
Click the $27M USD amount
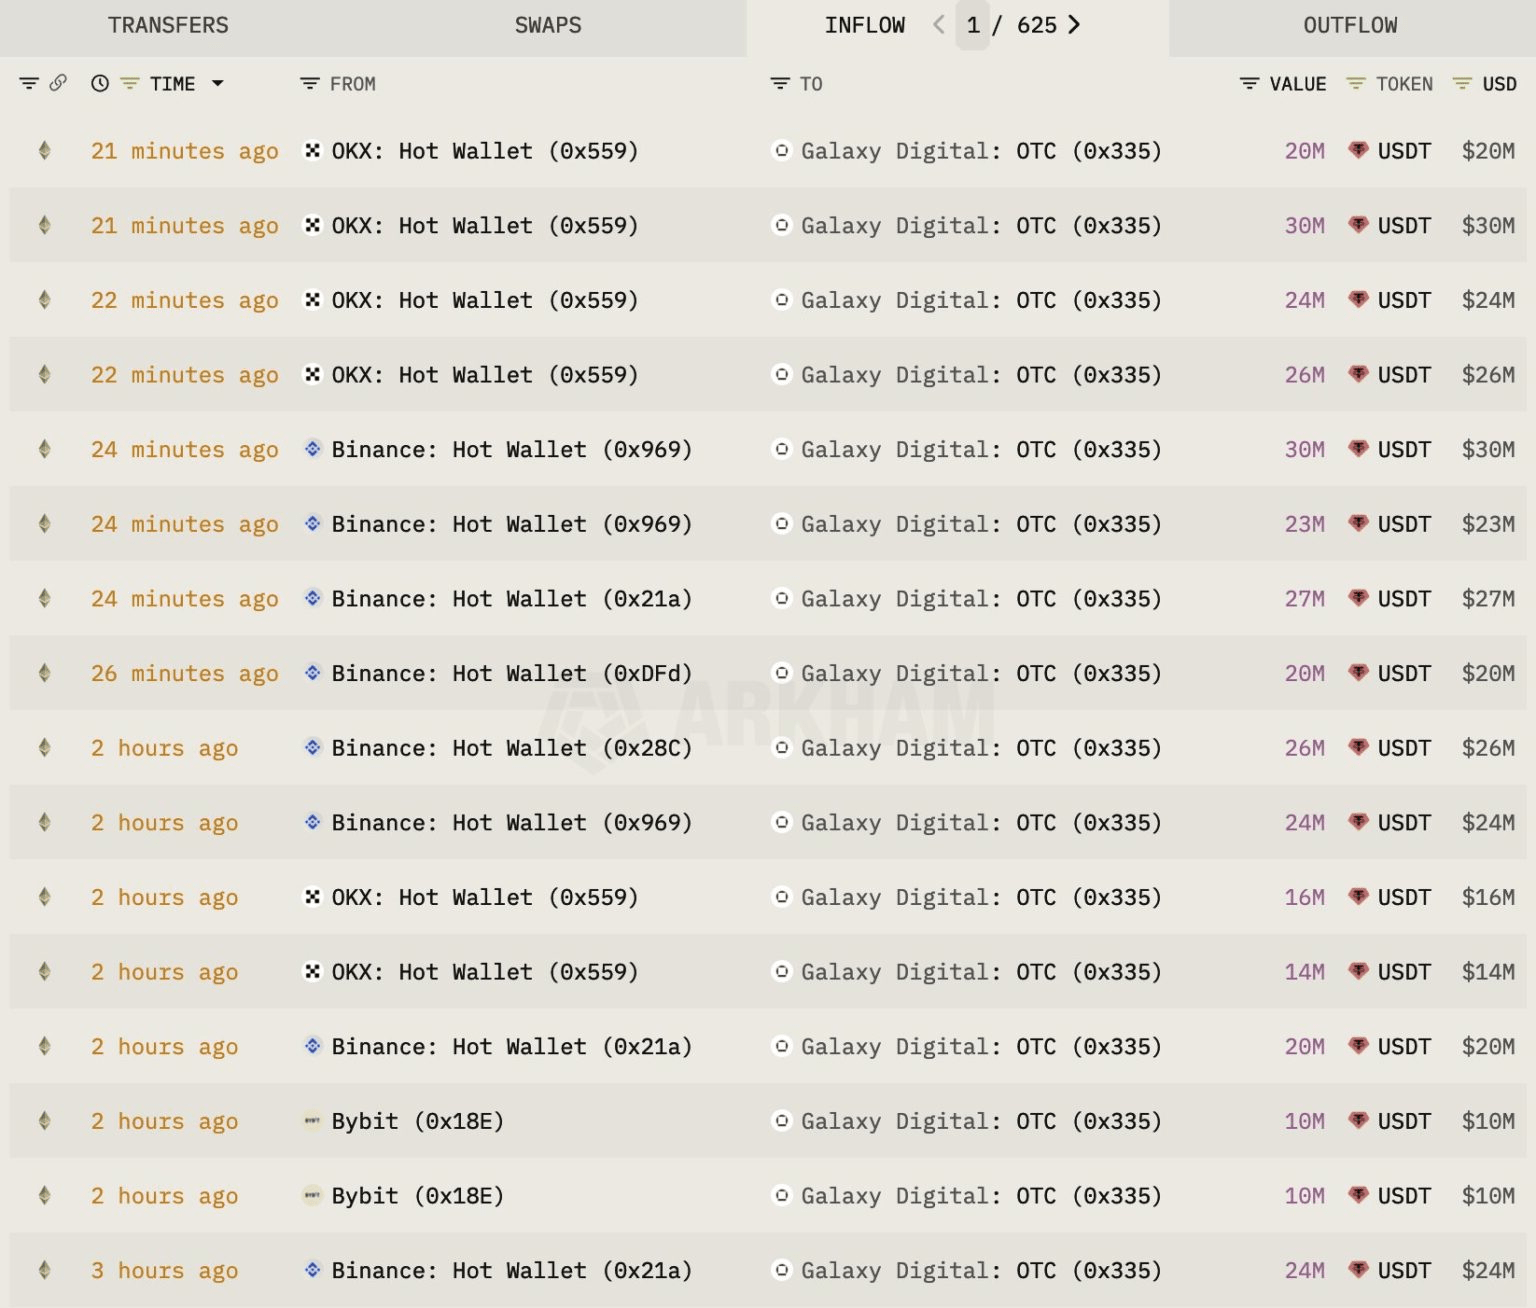point(1488,599)
